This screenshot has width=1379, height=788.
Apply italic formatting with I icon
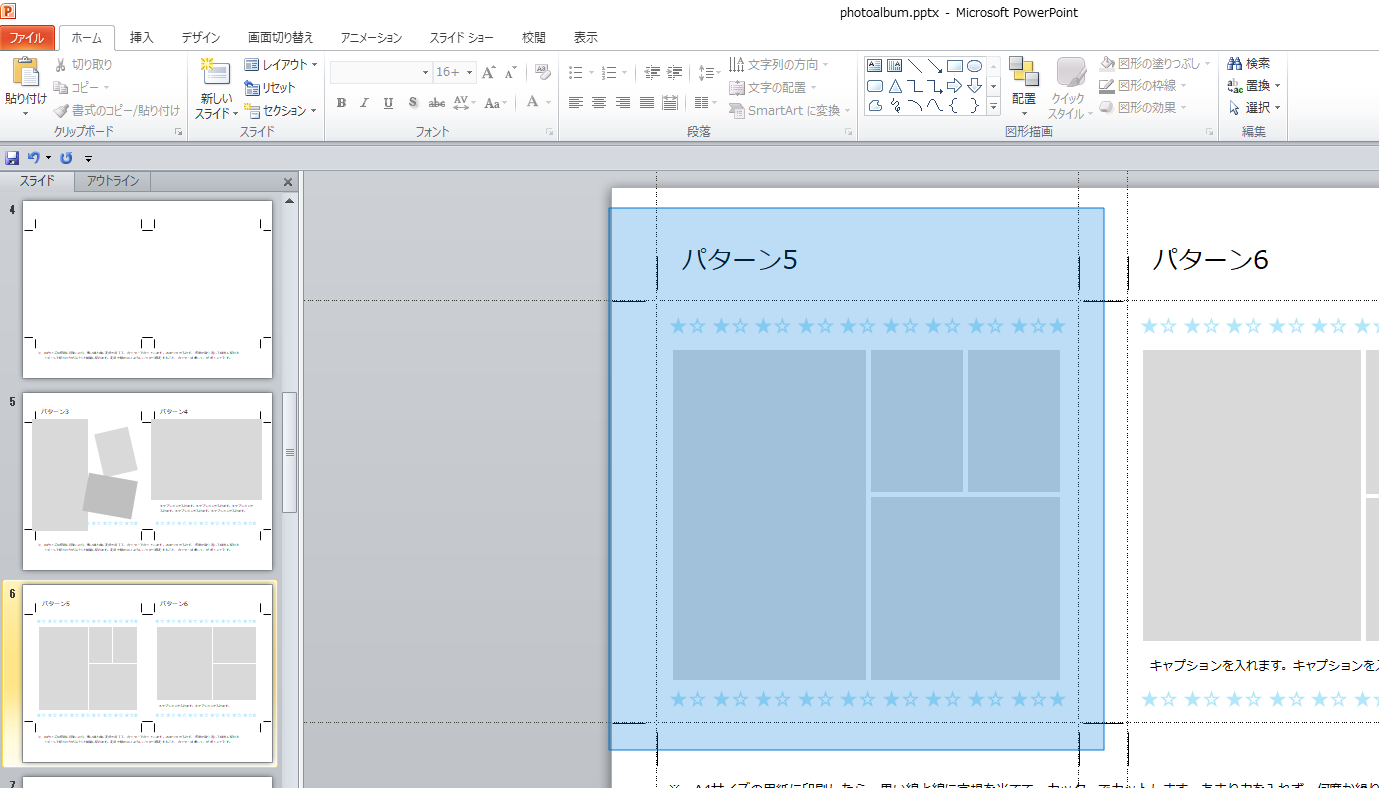click(x=364, y=102)
